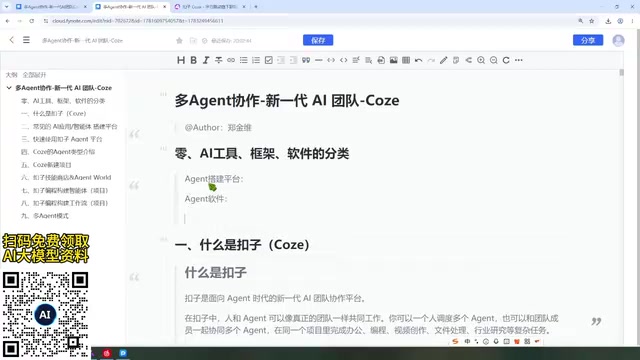This screenshot has width=640, height=360.
Task: Toggle the hamburger sidebar menu
Action: (x=26, y=40)
